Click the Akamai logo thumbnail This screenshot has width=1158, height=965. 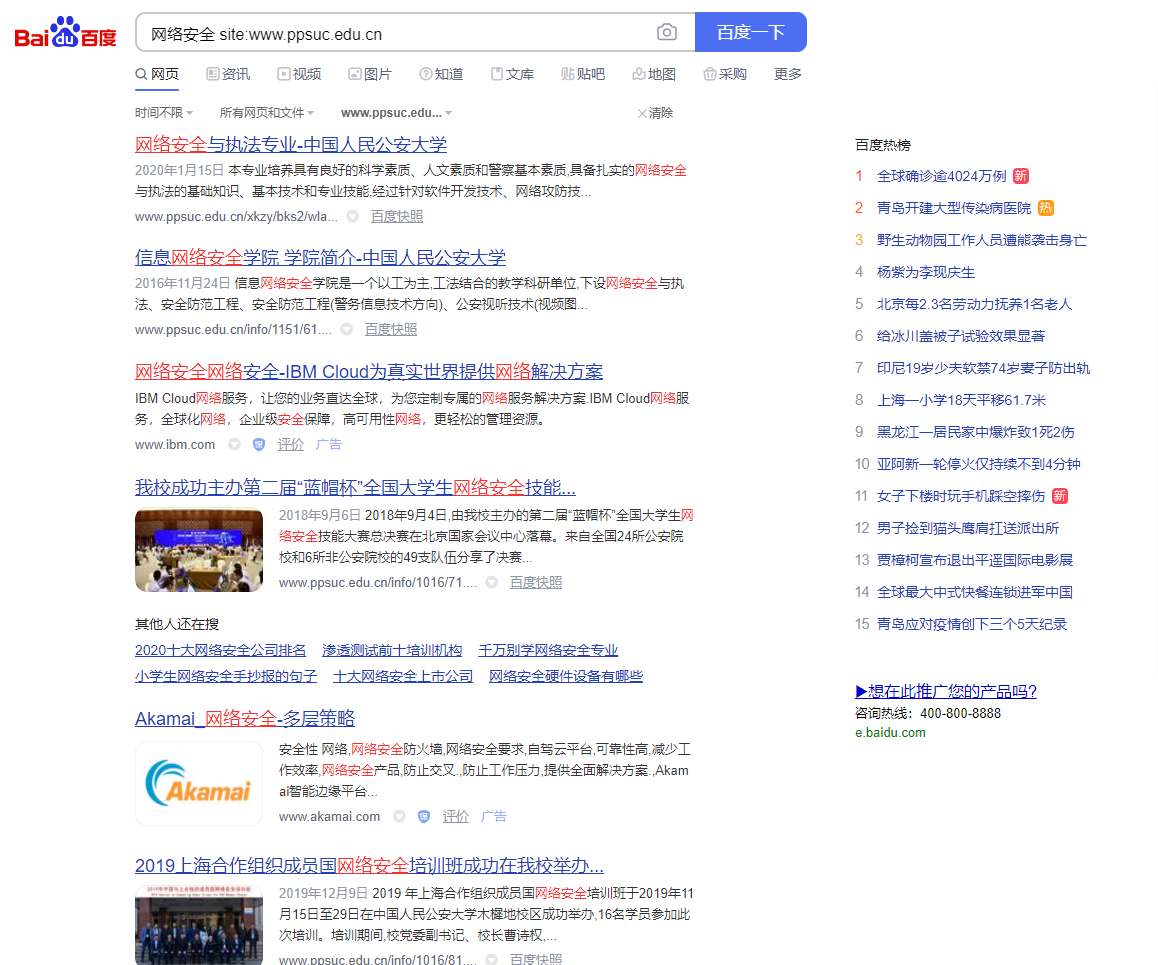tap(199, 783)
